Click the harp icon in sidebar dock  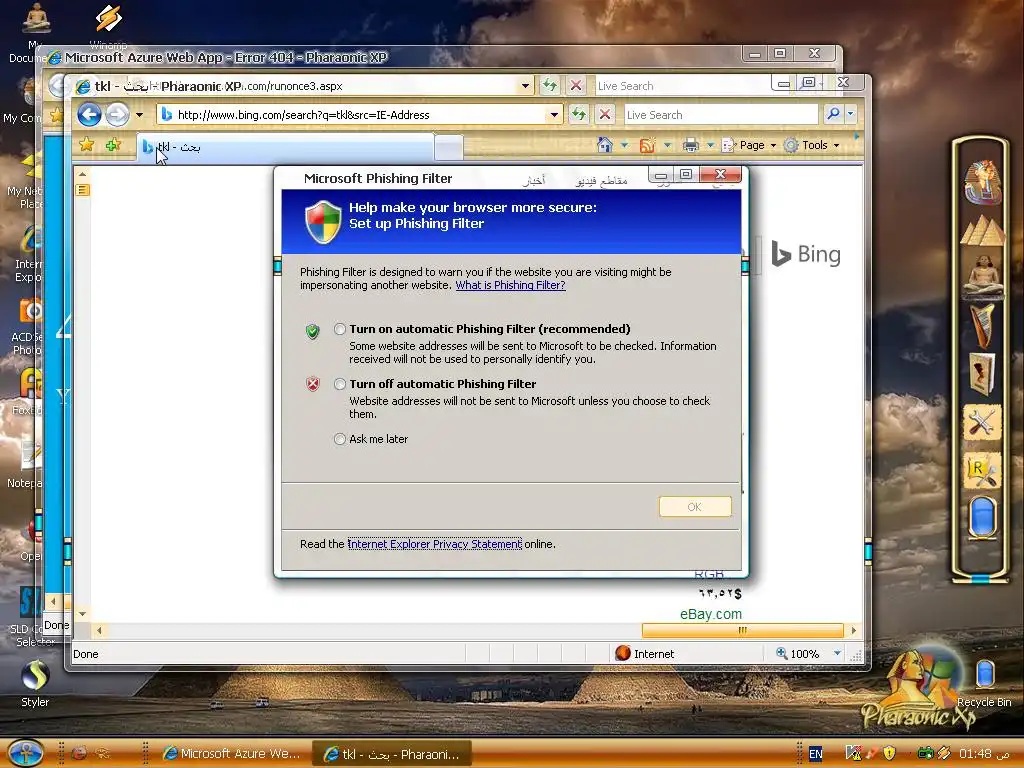(982, 325)
